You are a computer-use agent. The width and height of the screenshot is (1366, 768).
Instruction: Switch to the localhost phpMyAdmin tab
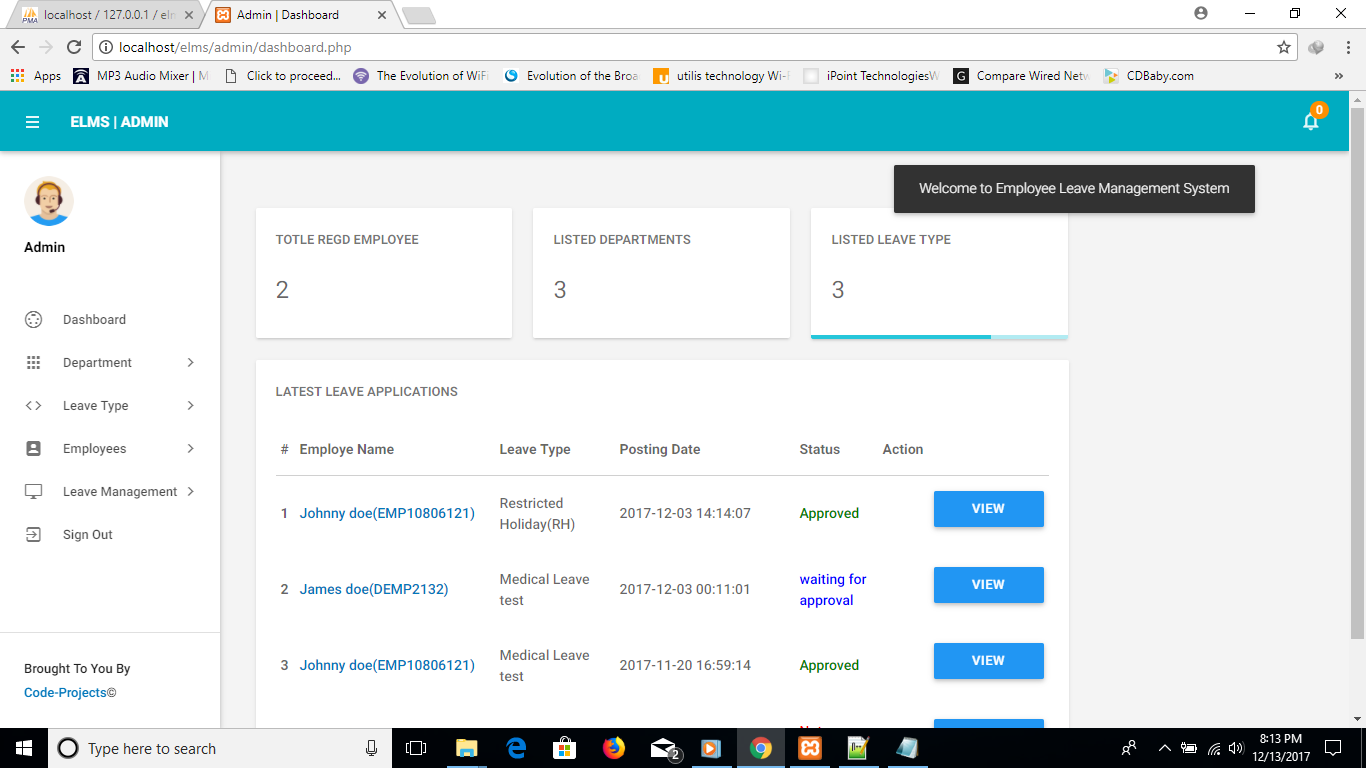(x=100, y=15)
